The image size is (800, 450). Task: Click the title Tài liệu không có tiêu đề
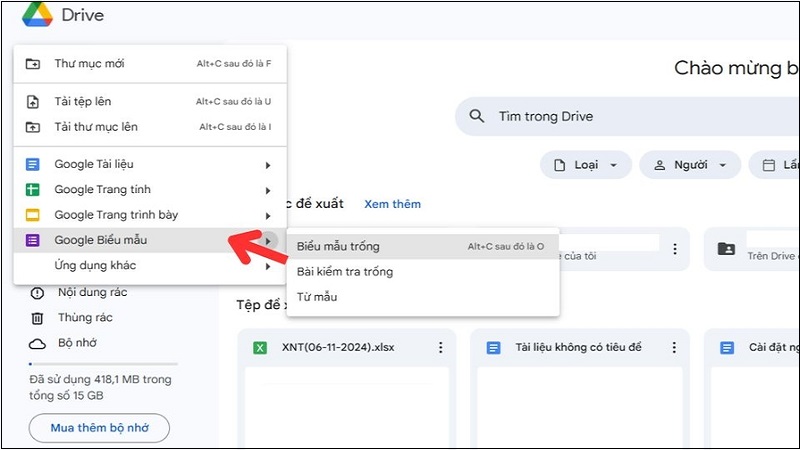pos(578,347)
